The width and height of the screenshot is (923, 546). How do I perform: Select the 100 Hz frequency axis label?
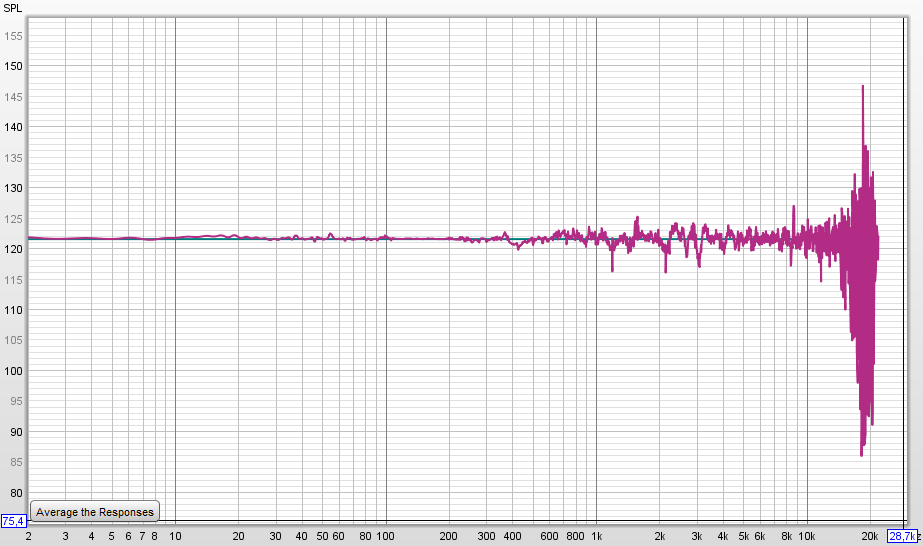[386, 537]
